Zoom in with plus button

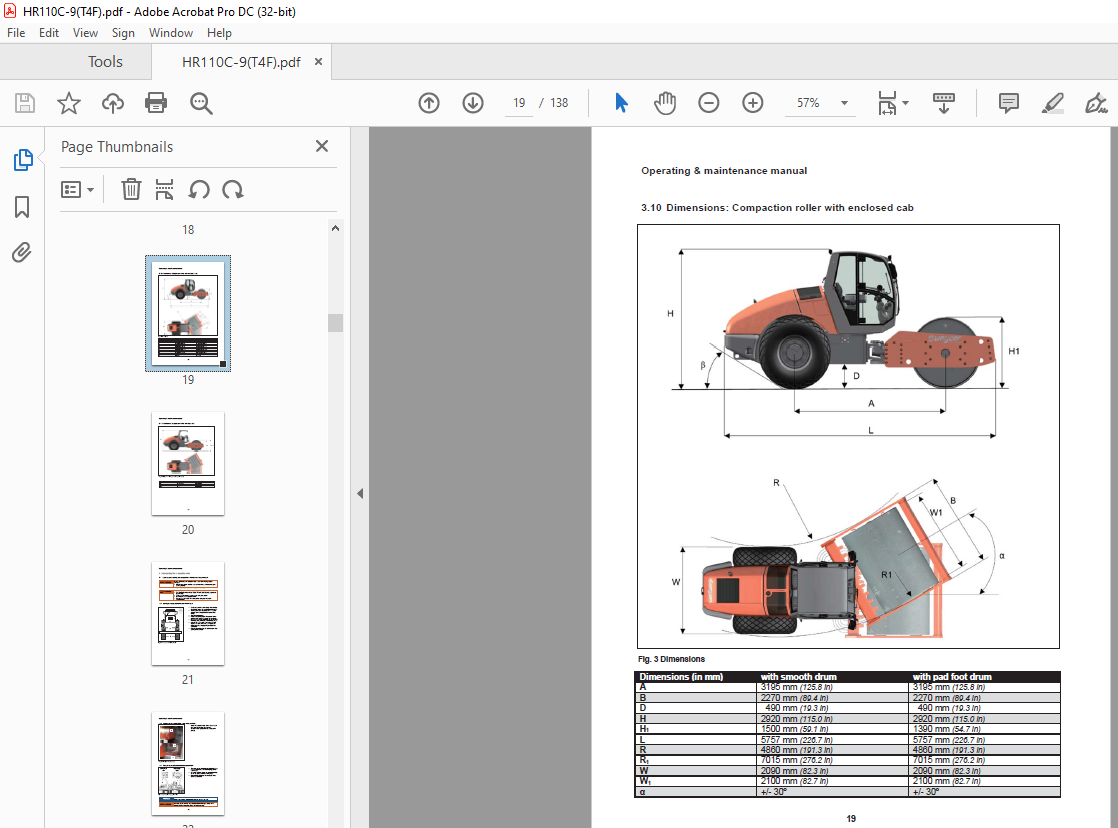tap(752, 103)
